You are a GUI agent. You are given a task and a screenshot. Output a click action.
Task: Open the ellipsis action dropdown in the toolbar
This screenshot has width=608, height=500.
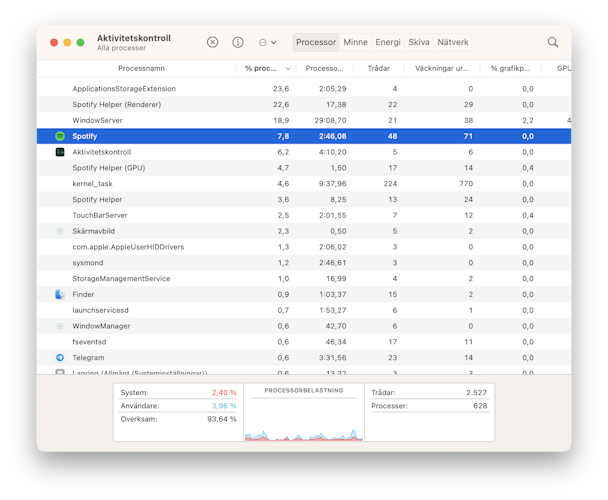point(267,42)
